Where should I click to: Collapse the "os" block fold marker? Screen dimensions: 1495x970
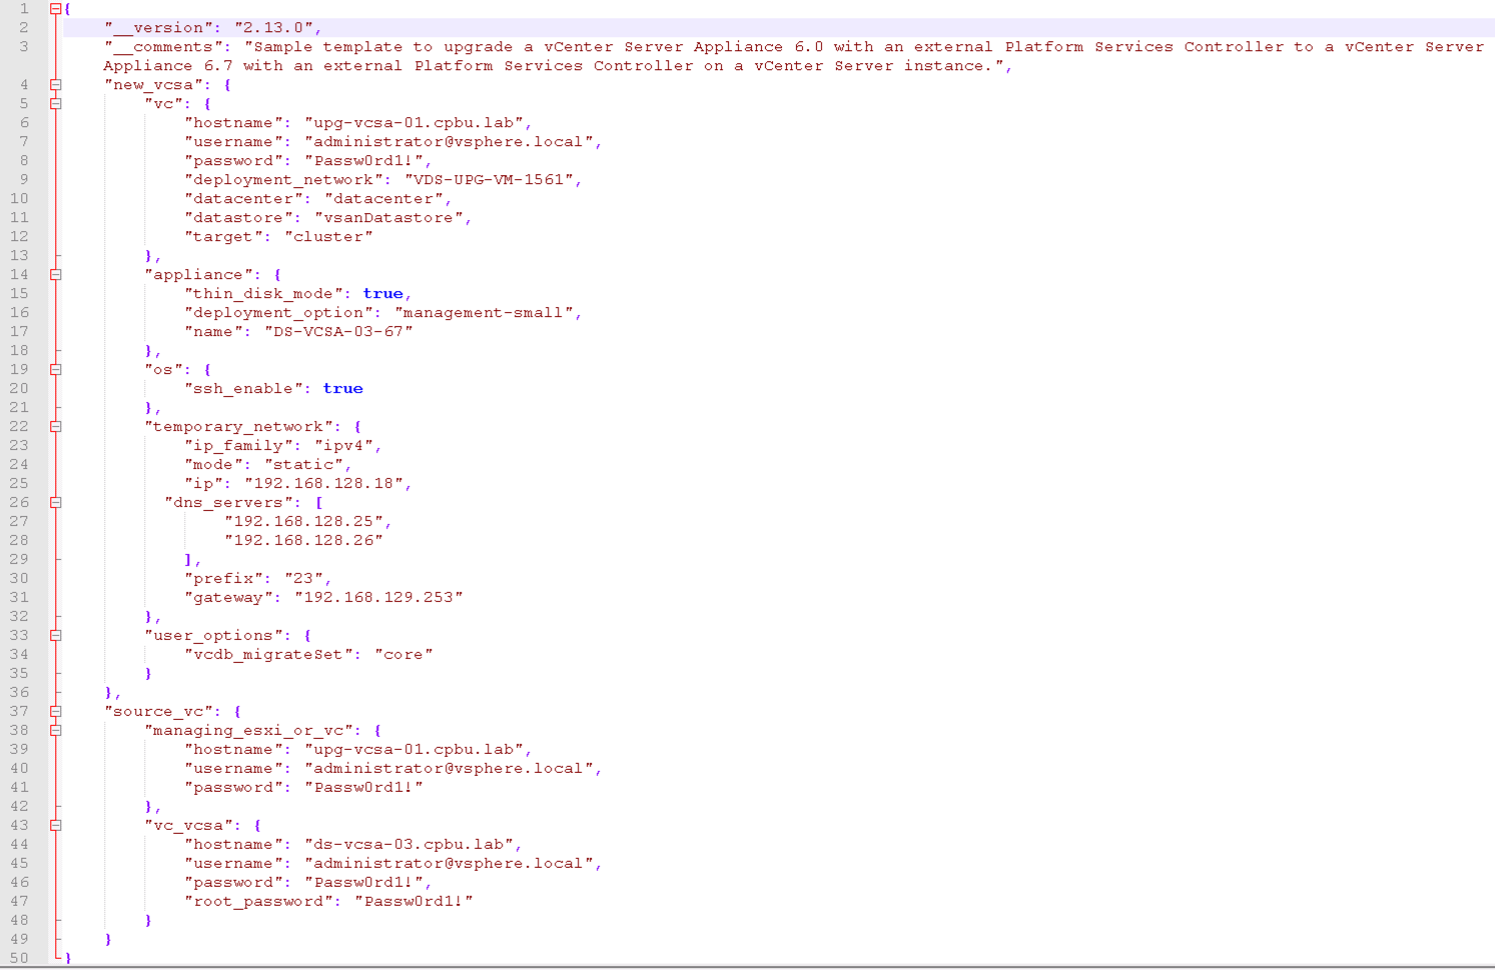(x=56, y=370)
